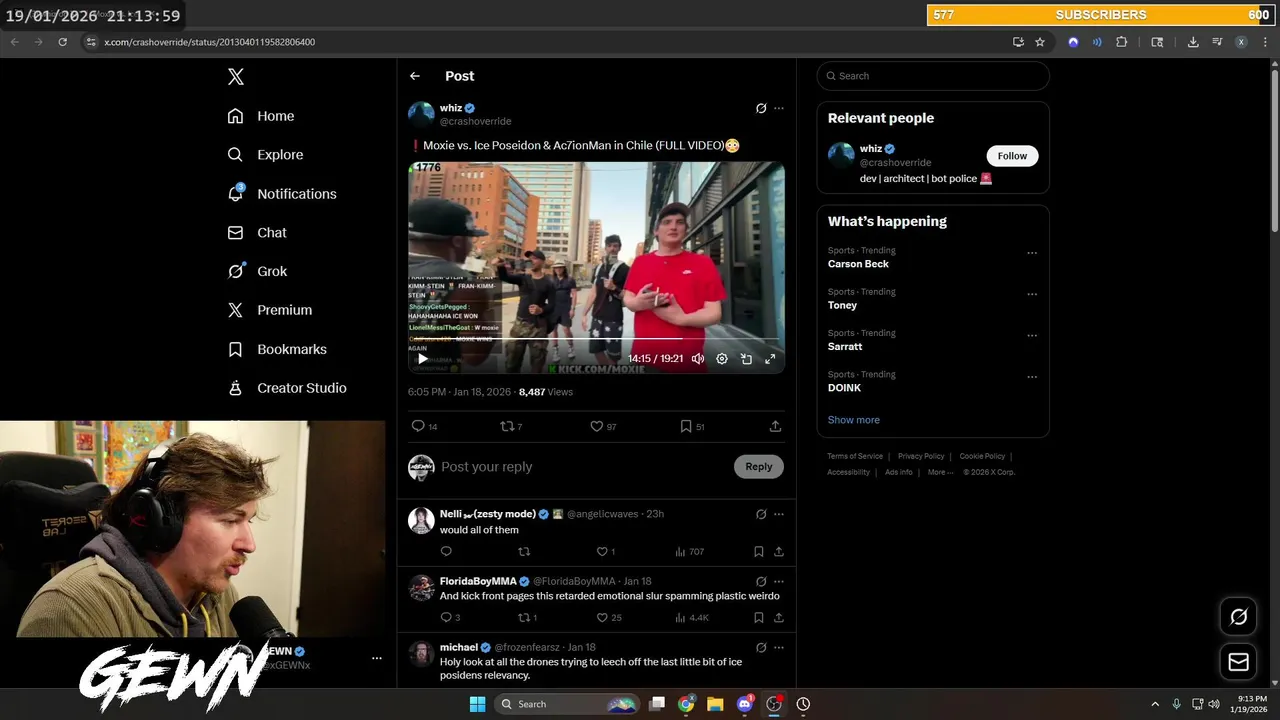Open video settings gear
The height and width of the screenshot is (720, 1280).
[722, 358]
